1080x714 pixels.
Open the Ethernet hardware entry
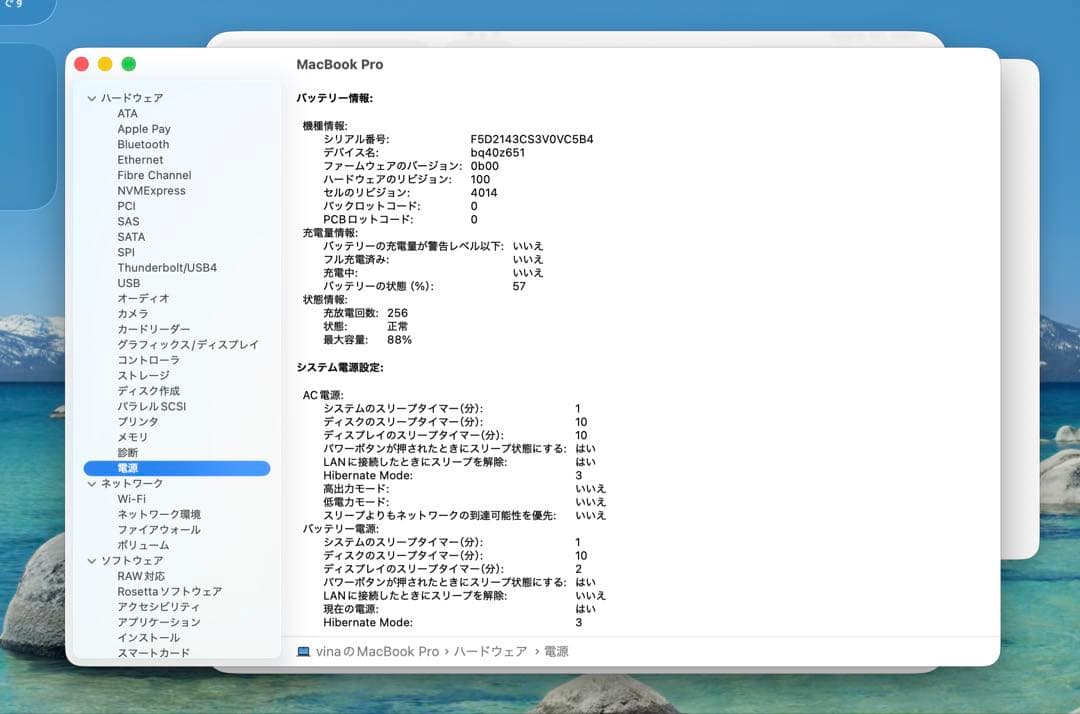point(140,160)
